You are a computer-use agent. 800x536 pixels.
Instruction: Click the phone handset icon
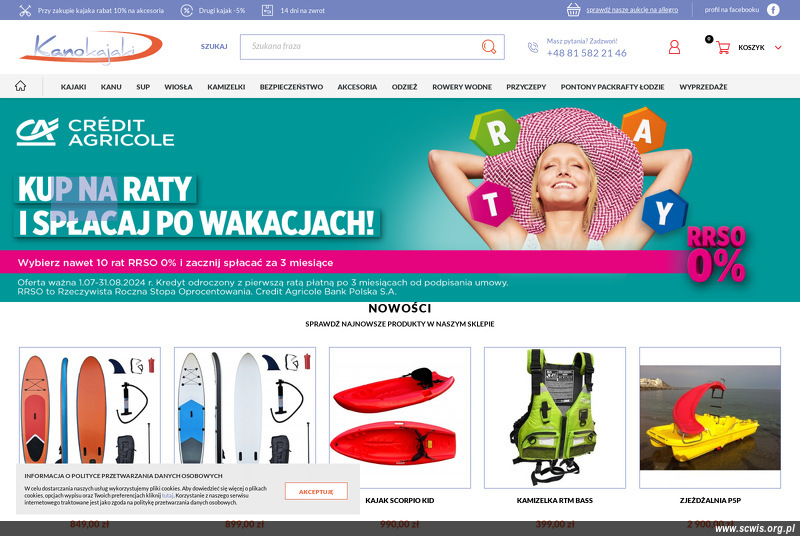533,47
